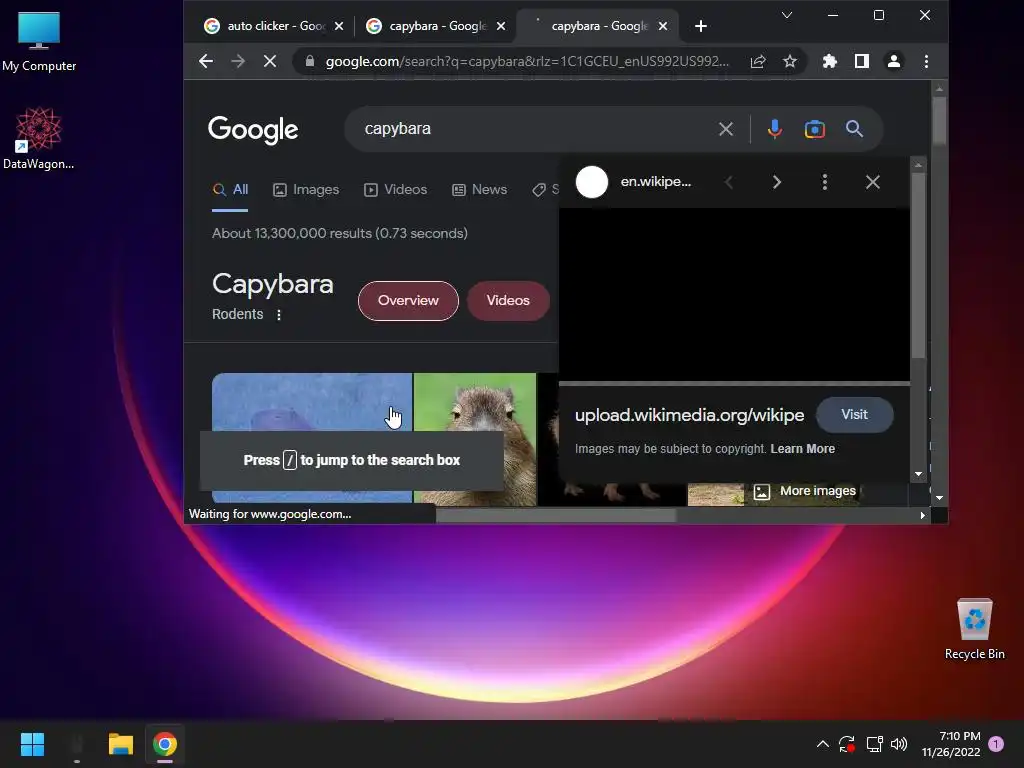This screenshot has width=1024, height=768.
Task: Click the browser forward arrow
Action: pos(238,61)
